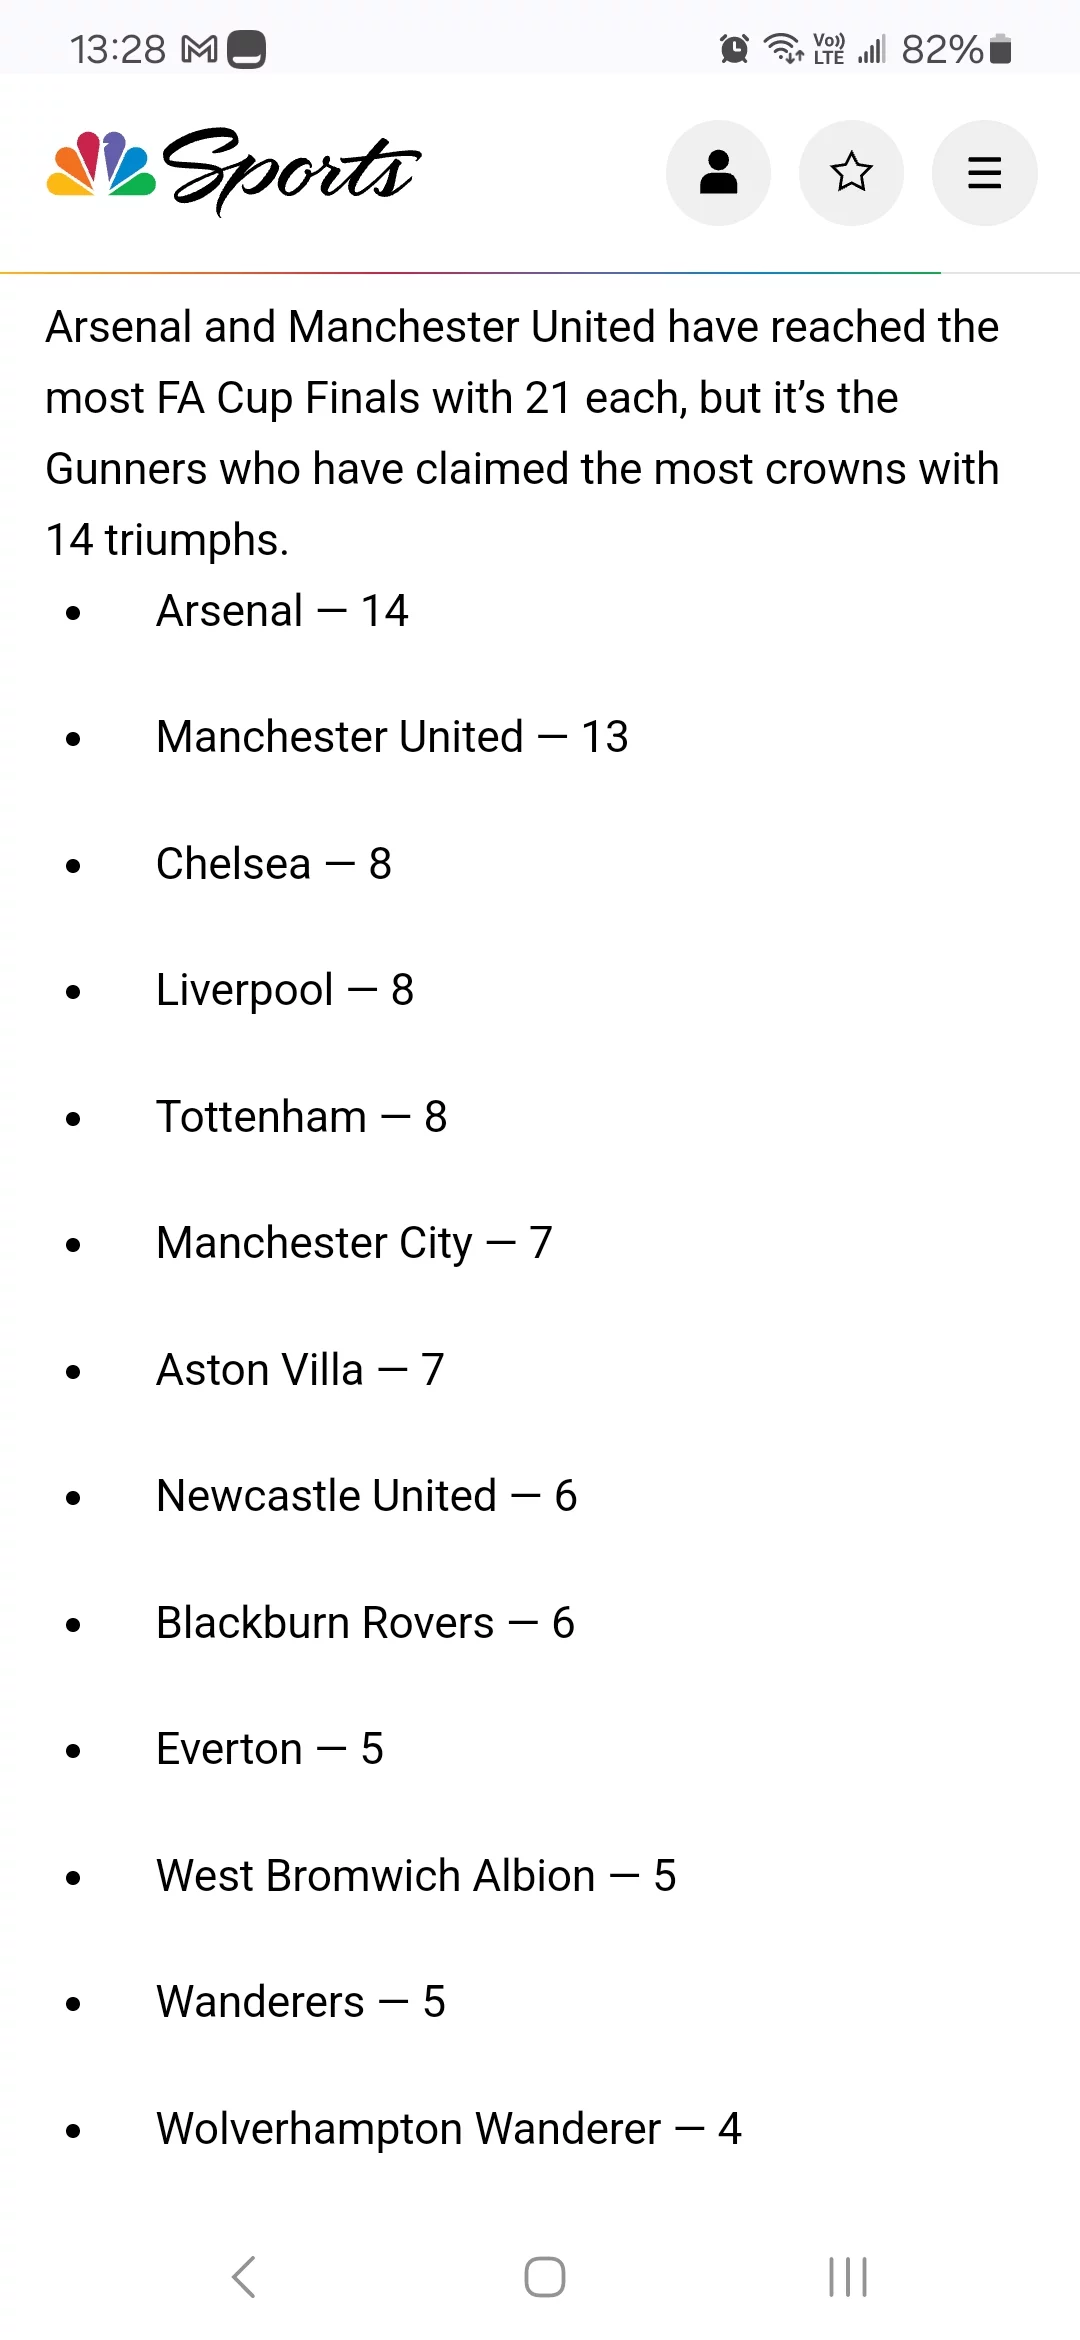1080x2340 pixels.
Task: Tap the Android back arrow
Action: tap(243, 2277)
